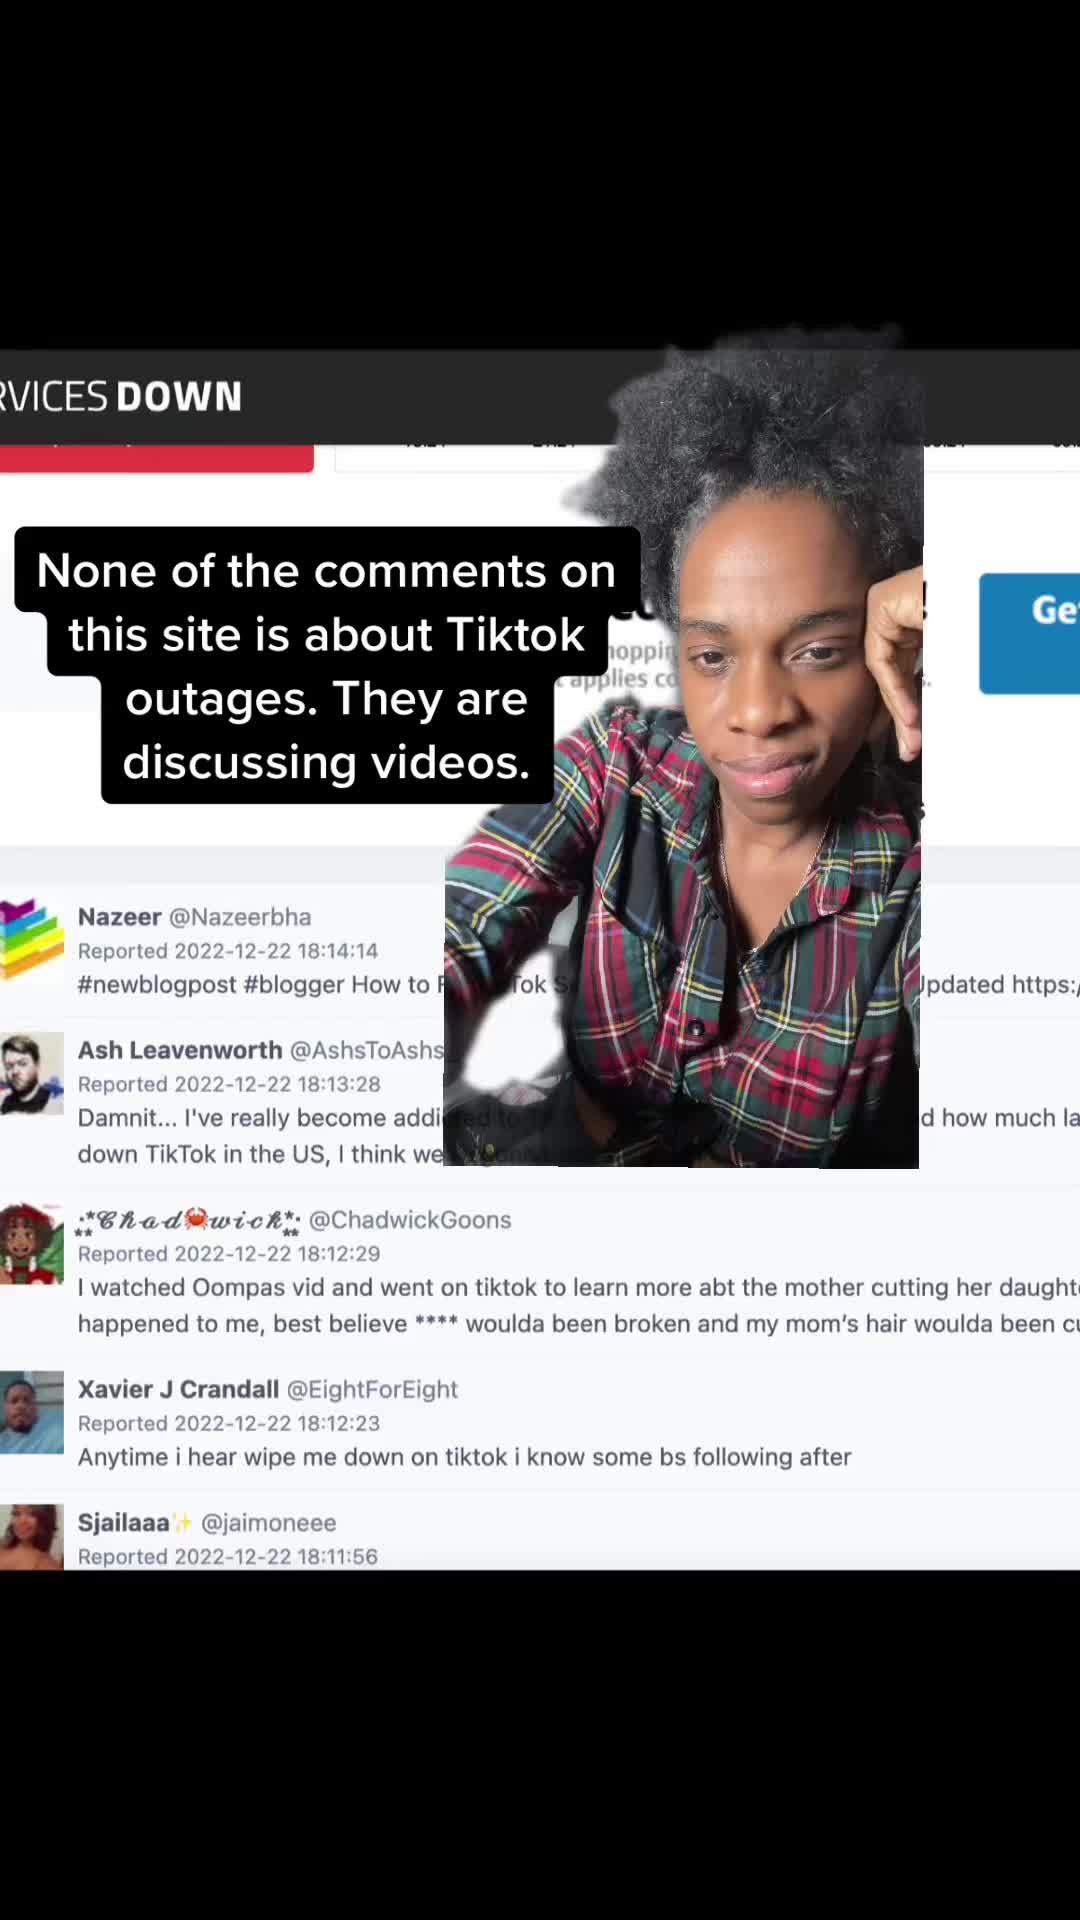Click the red button under header

pyautogui.click(x=156, y=458)
